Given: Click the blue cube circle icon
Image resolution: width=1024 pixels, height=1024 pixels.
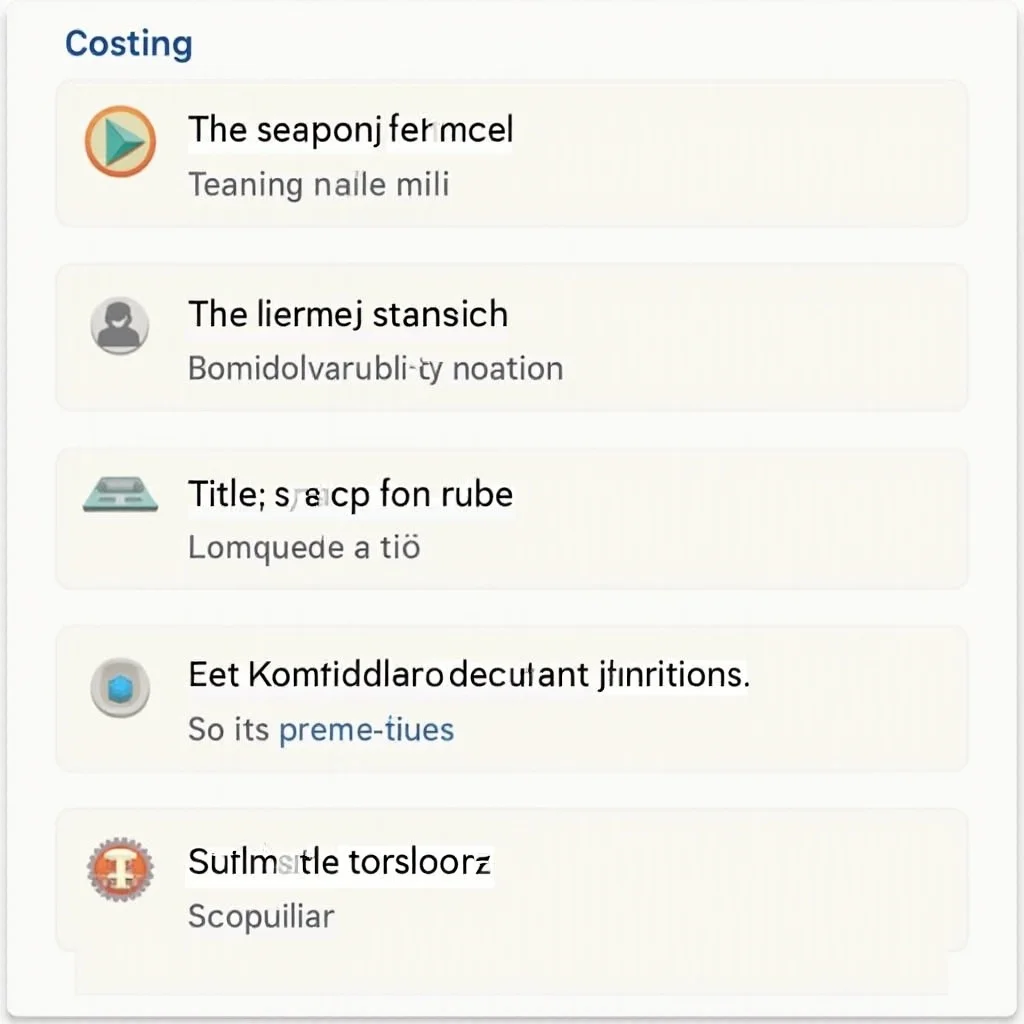Looking at the screenshot, I should tap(120, 689).
